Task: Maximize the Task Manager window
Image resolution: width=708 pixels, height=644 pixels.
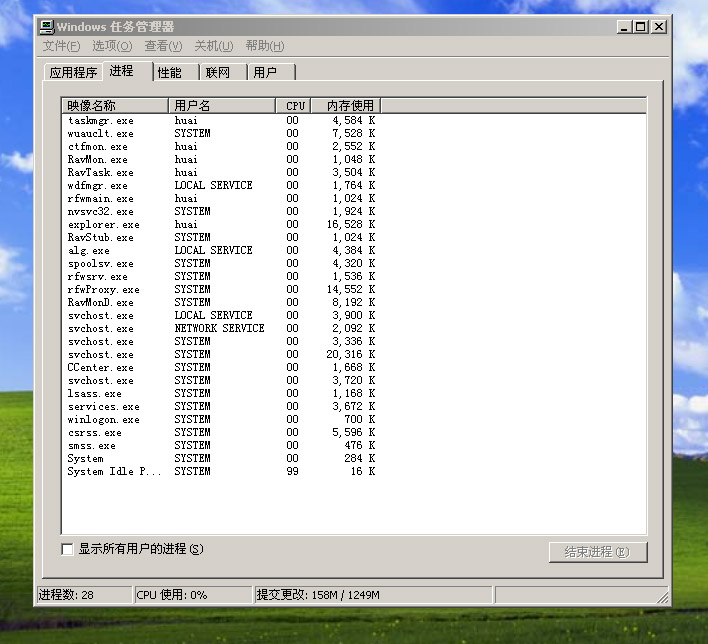Action: pos(640,27)
